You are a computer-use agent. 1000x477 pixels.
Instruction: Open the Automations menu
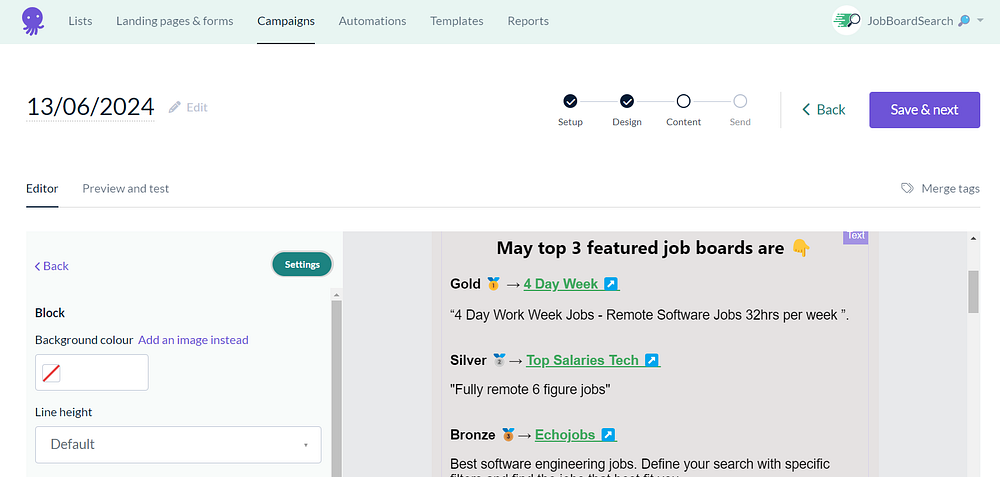[372, 21]
